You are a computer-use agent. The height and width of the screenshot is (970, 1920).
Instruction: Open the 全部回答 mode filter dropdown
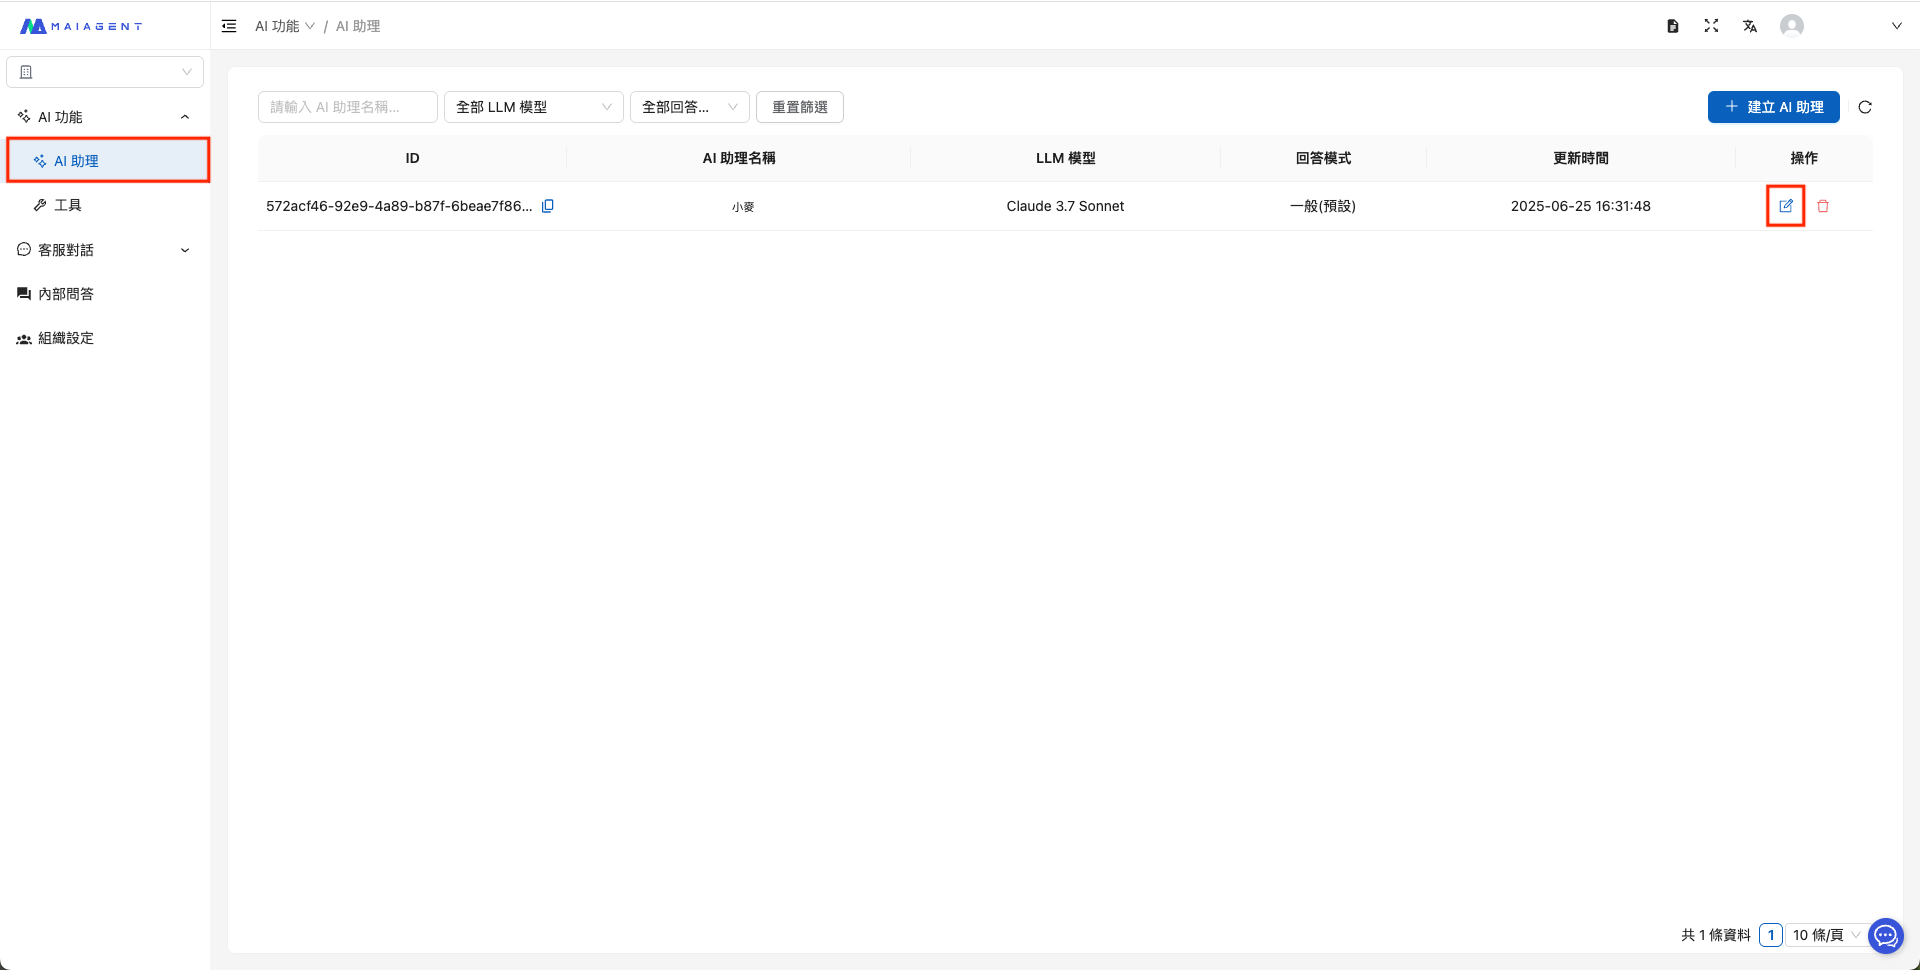[689, 107]
